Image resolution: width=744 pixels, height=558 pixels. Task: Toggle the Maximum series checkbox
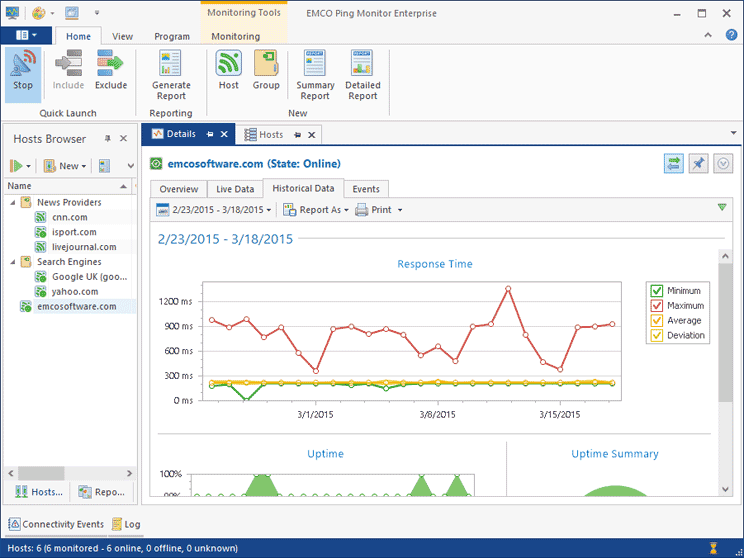pos(657,306)
